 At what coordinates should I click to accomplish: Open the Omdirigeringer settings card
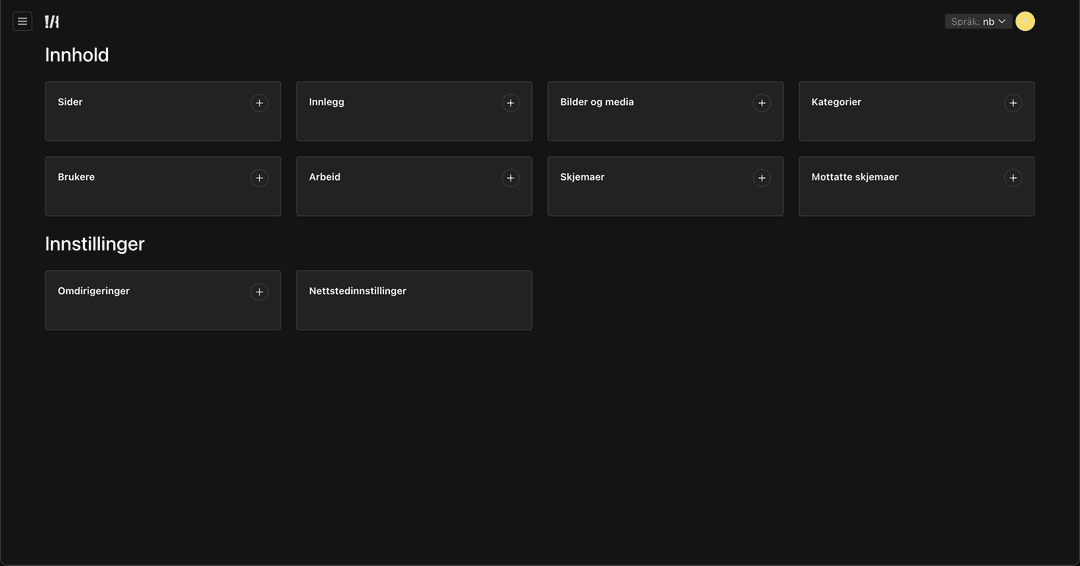pos(163,300)
